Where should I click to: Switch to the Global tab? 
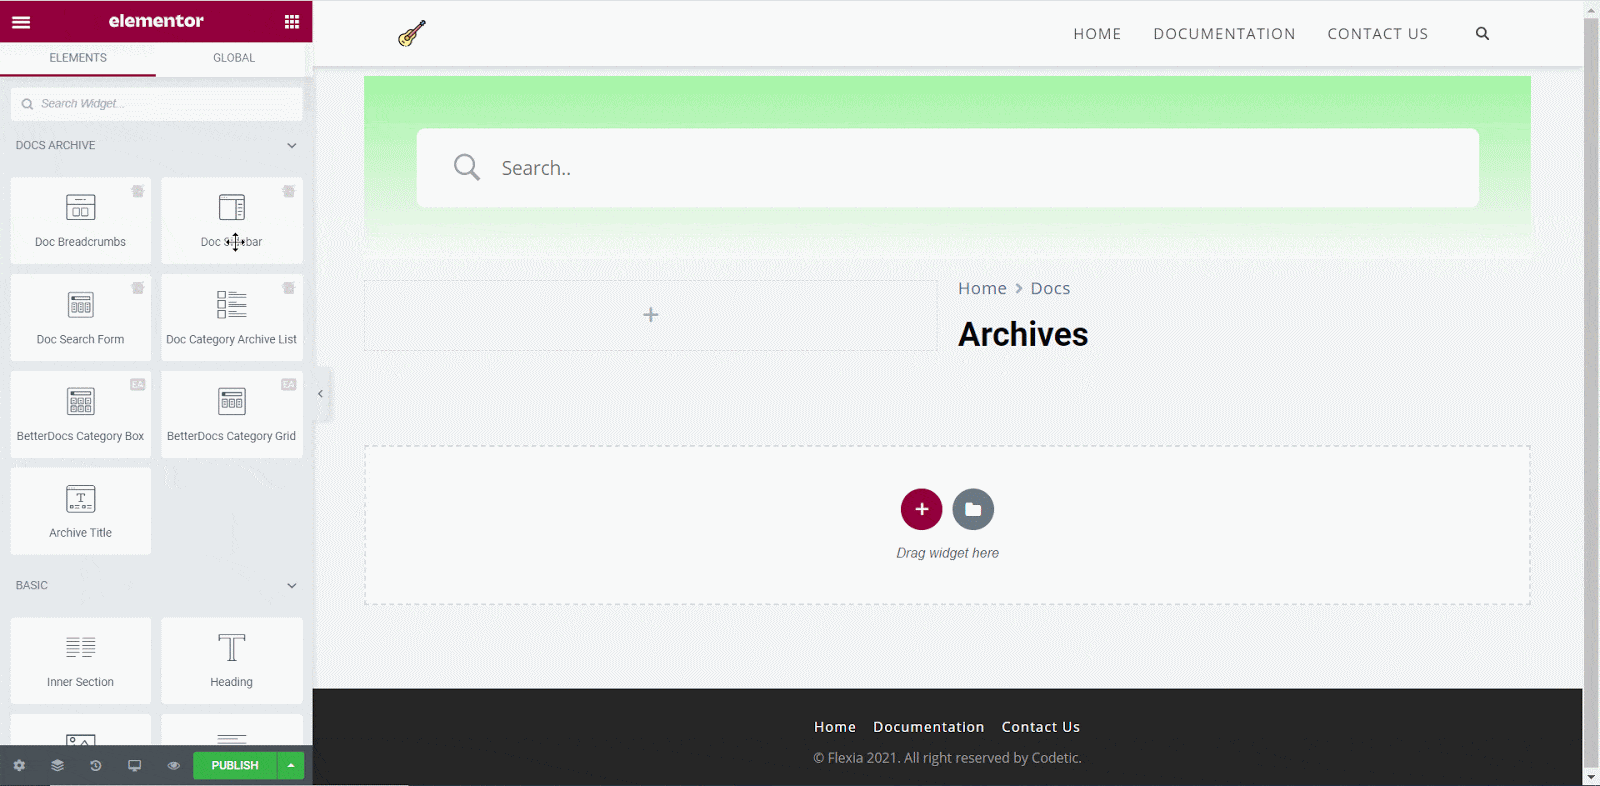coord(234,58)
